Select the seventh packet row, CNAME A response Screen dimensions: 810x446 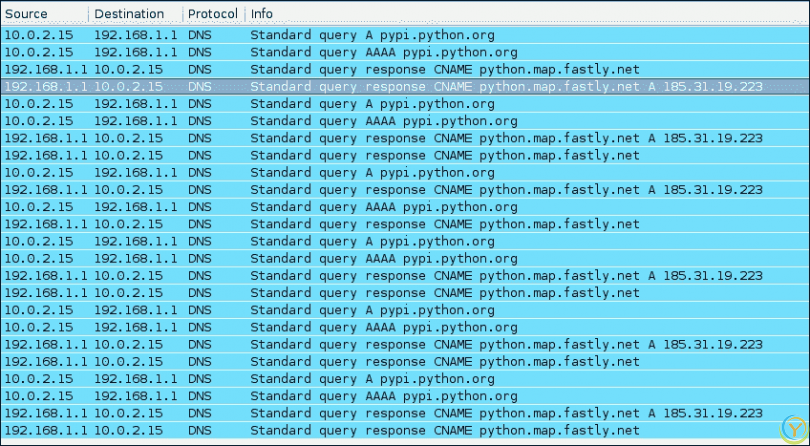[400, 138]
